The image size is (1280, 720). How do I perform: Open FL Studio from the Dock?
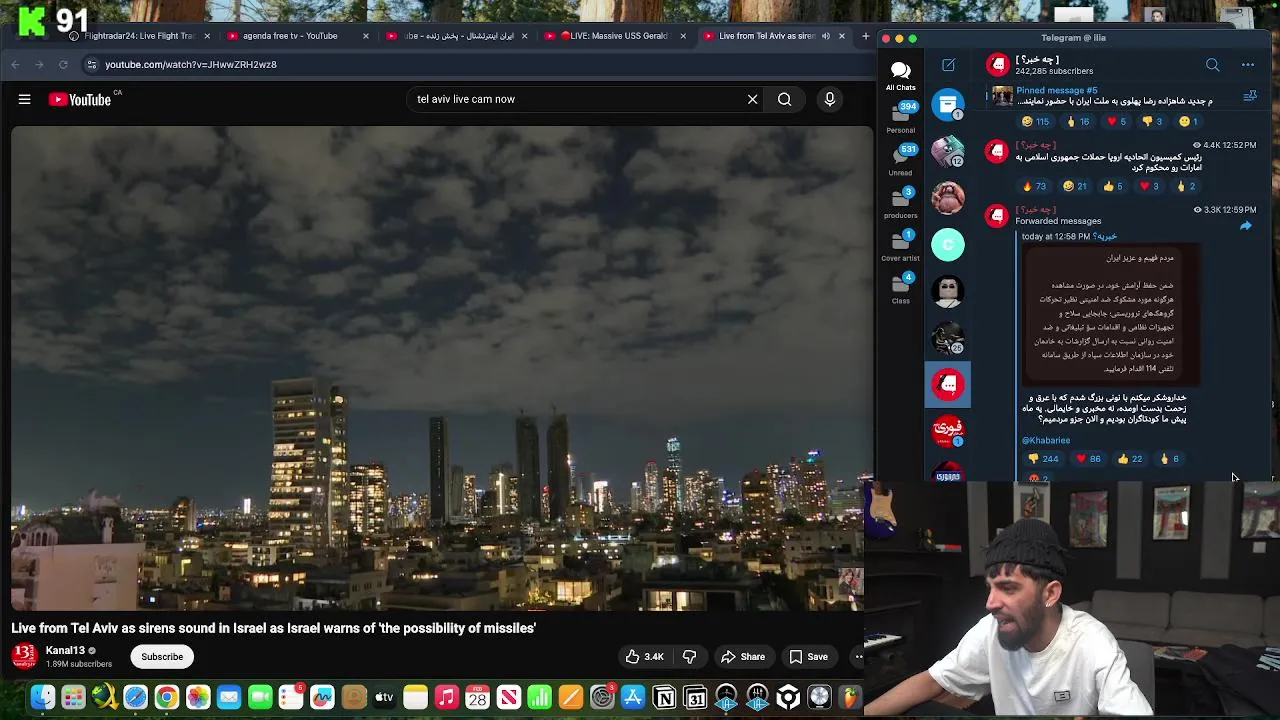(x=851, y=697)
